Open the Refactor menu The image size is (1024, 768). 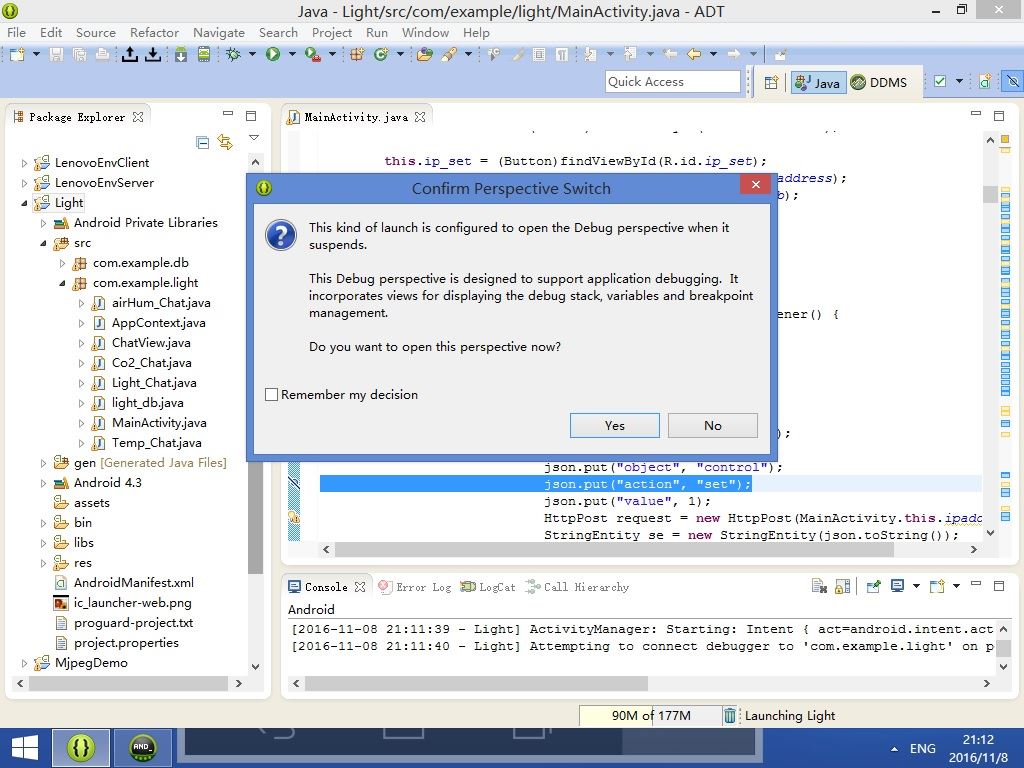[154, 33]
